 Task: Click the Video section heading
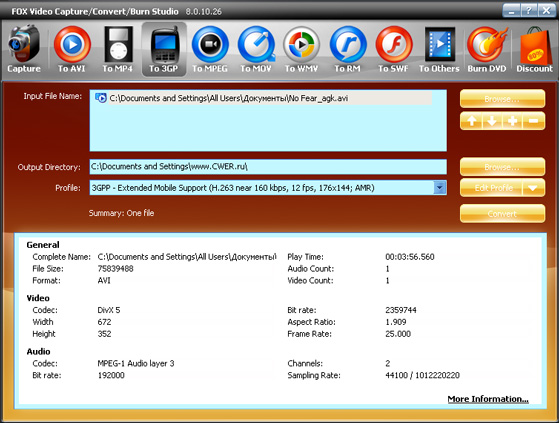click(x=38, y=298)
